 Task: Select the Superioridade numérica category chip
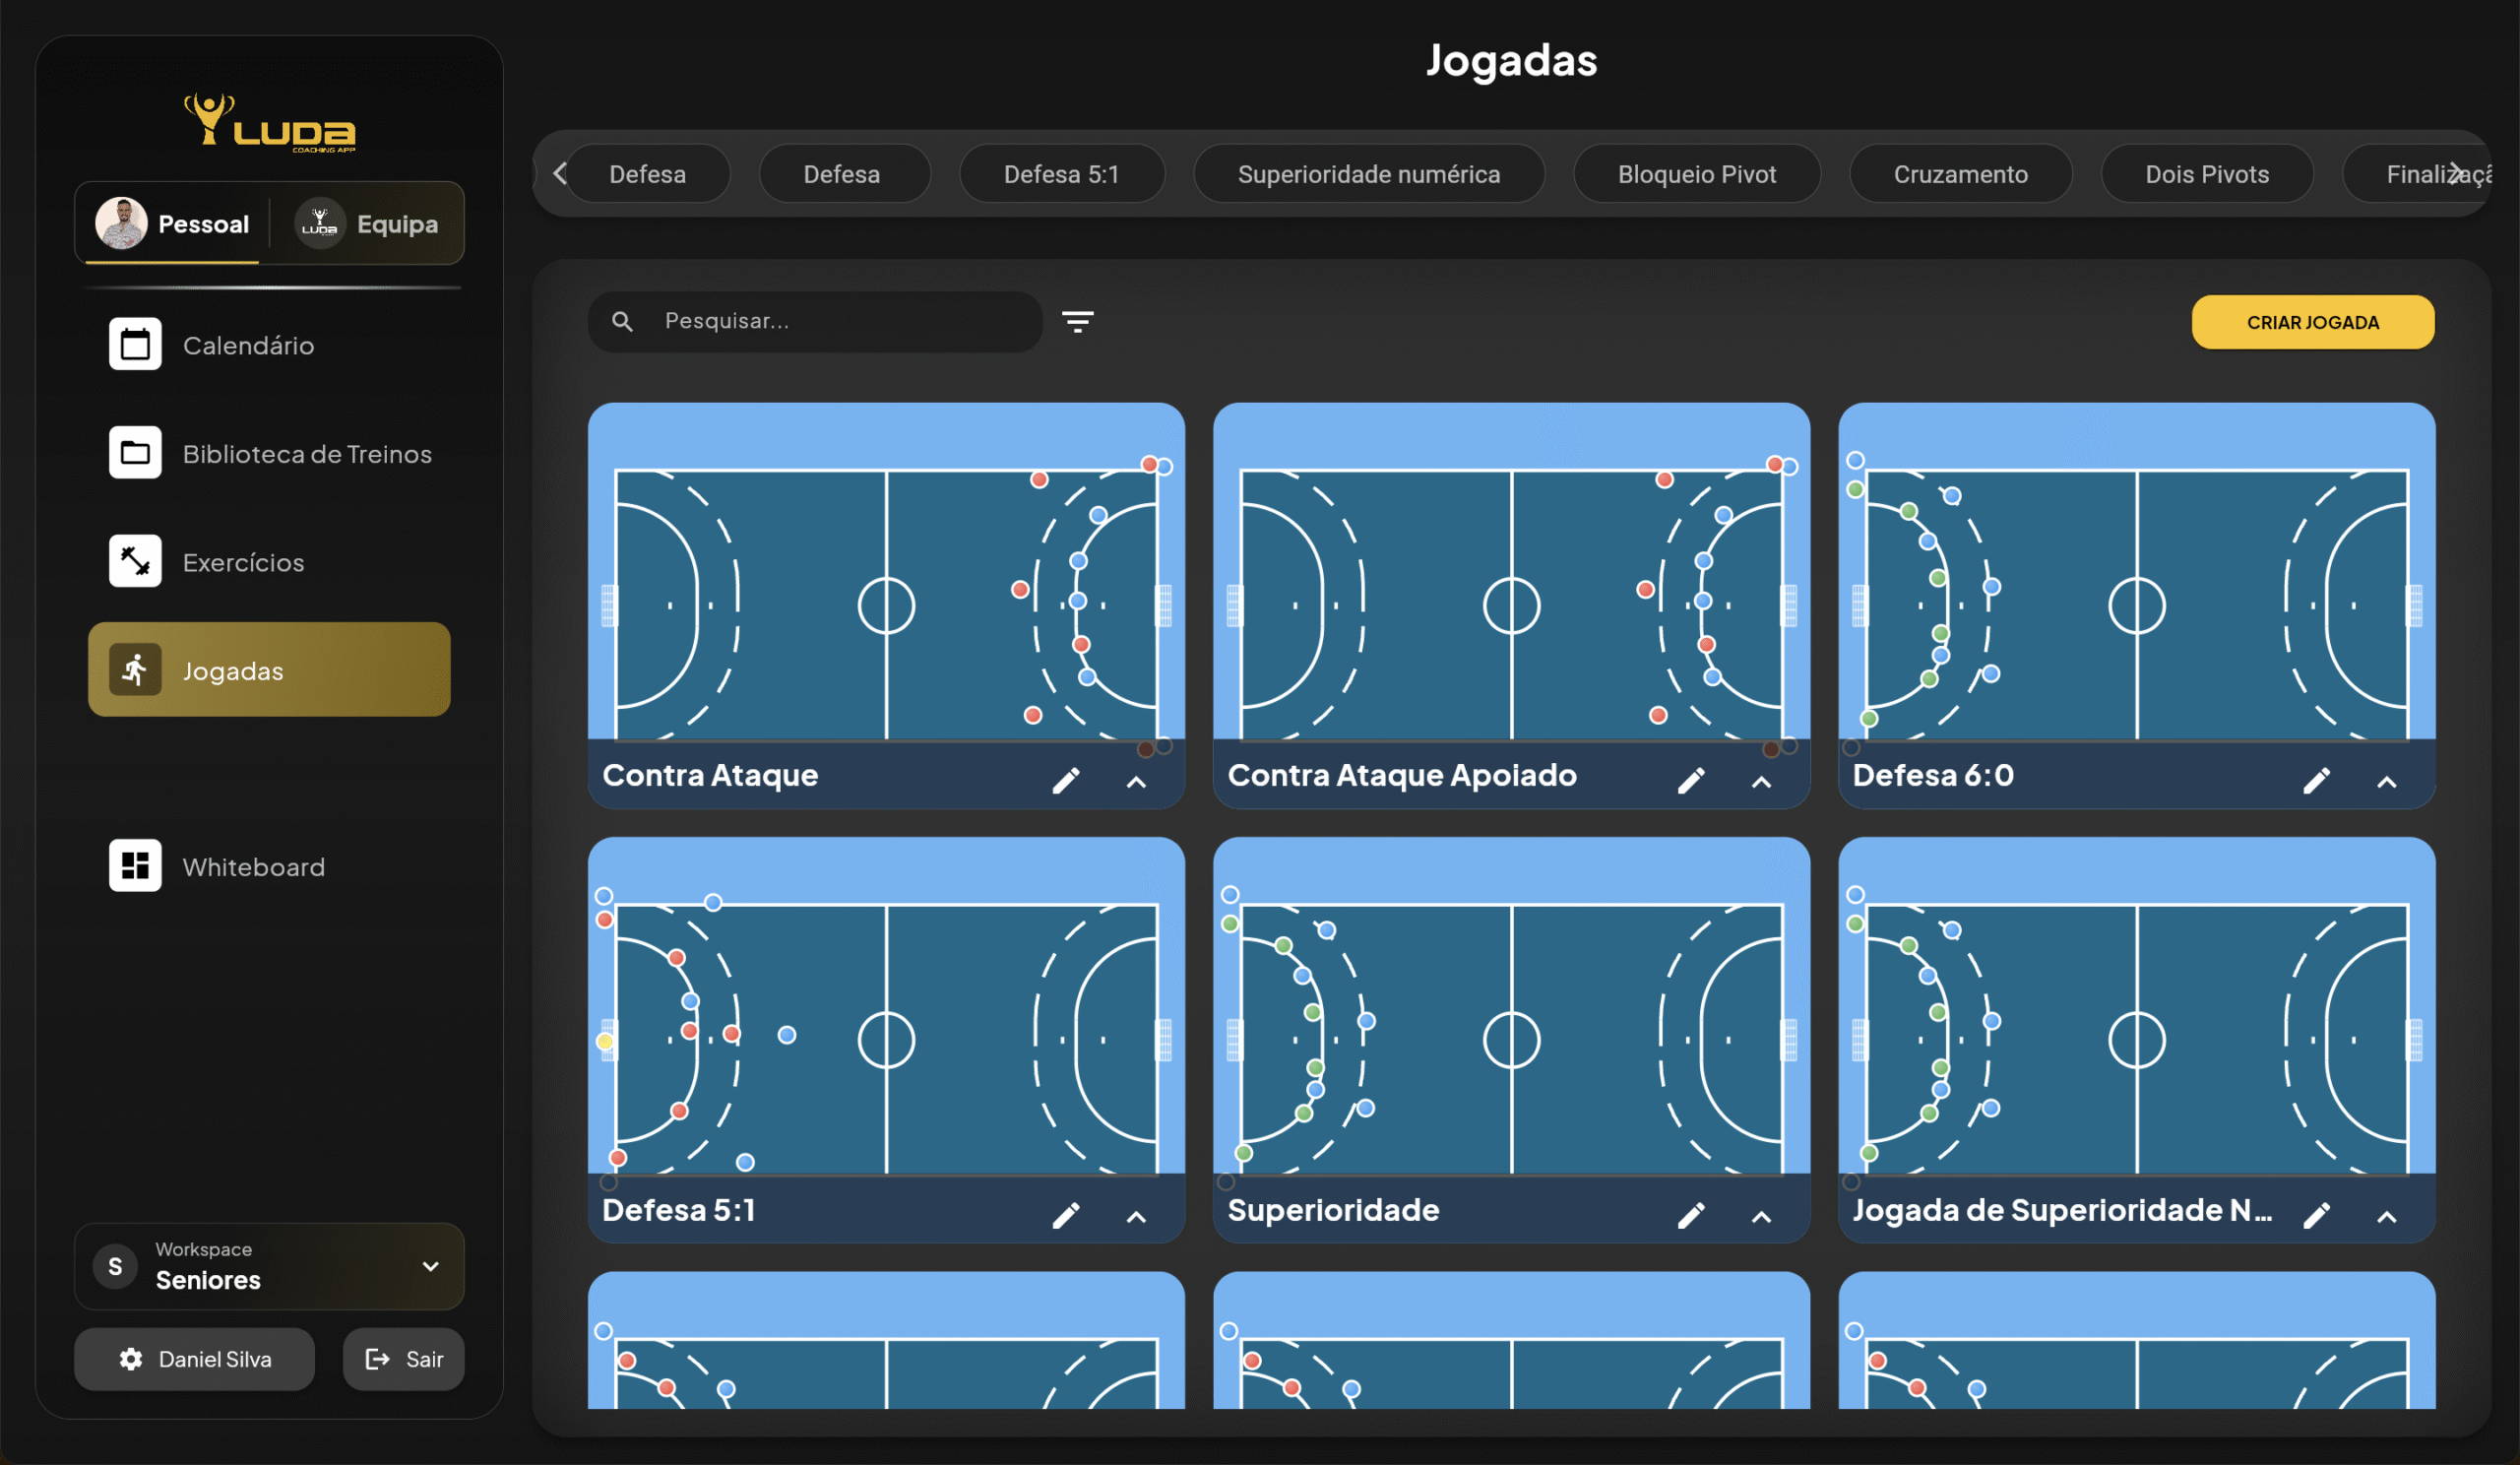coord(1368,174)
